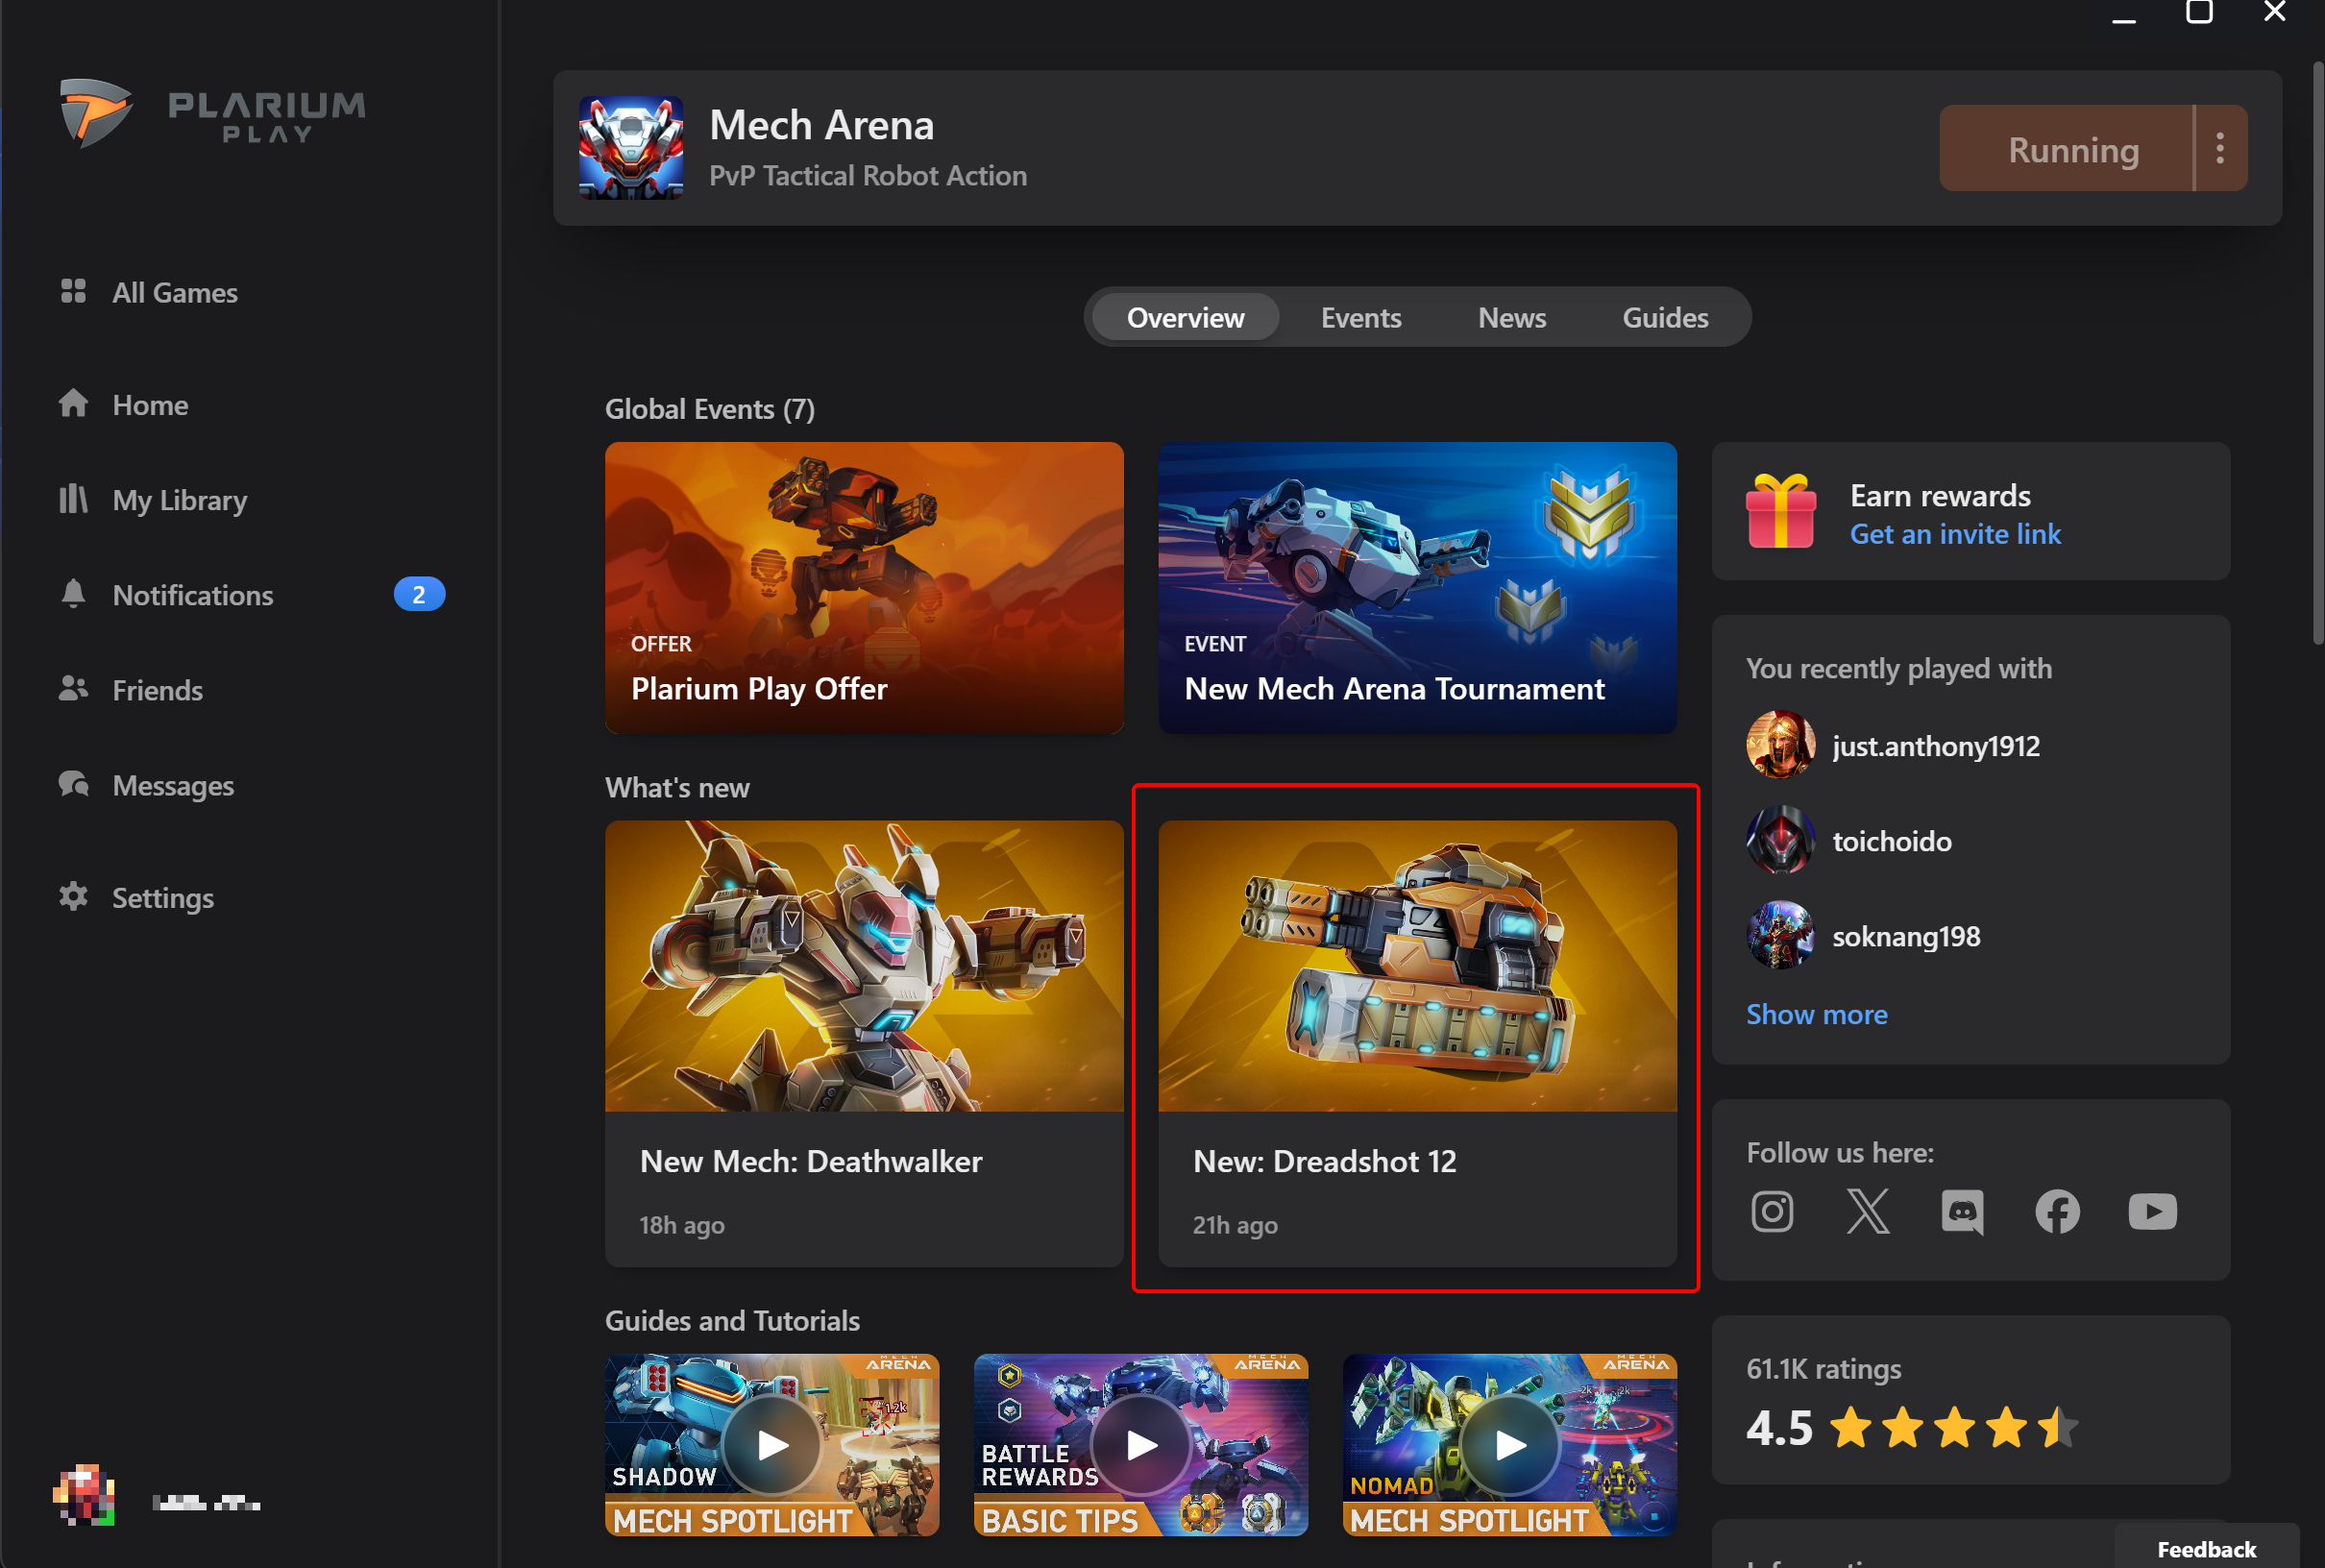Viewport: 2325px width, 1568px height.
Task: Open the Mech Arena game icon
Action: pos(631,148)
